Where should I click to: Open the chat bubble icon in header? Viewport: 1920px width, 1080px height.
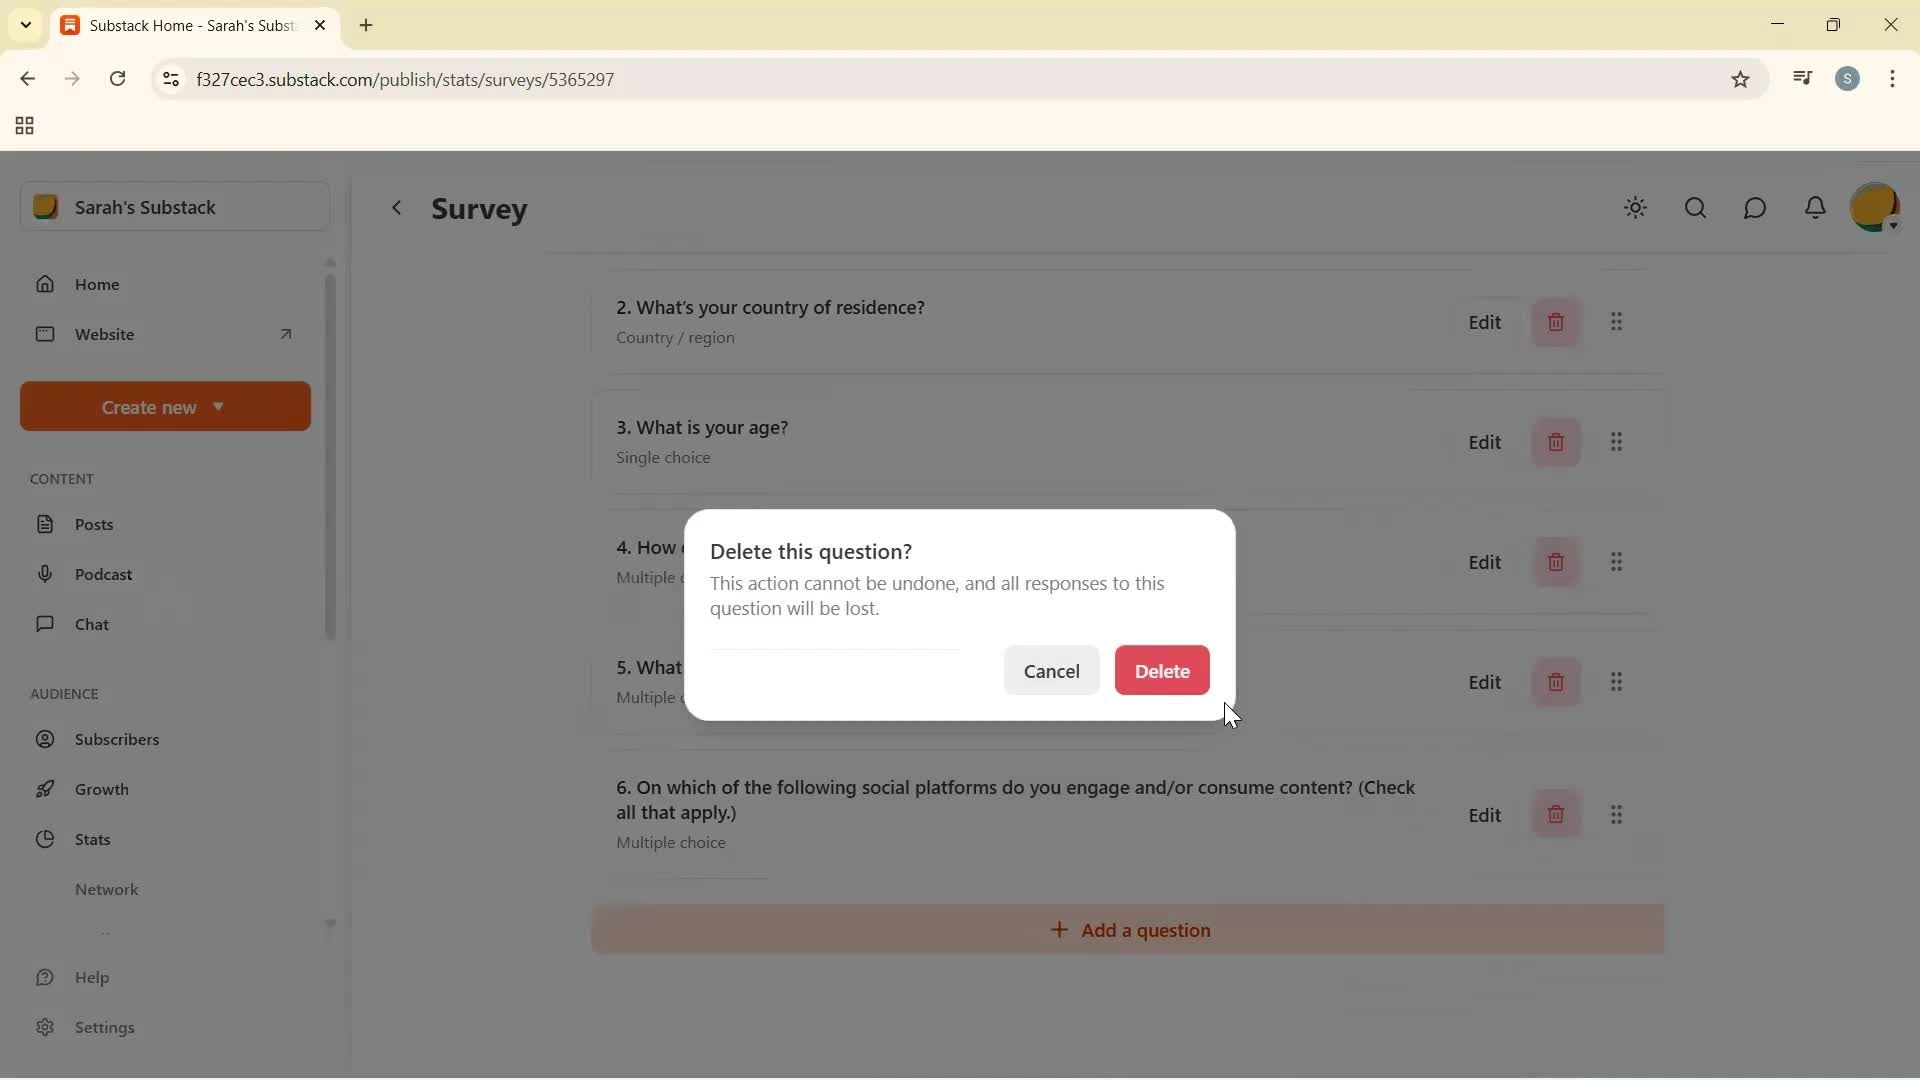tap(1755, 208)
